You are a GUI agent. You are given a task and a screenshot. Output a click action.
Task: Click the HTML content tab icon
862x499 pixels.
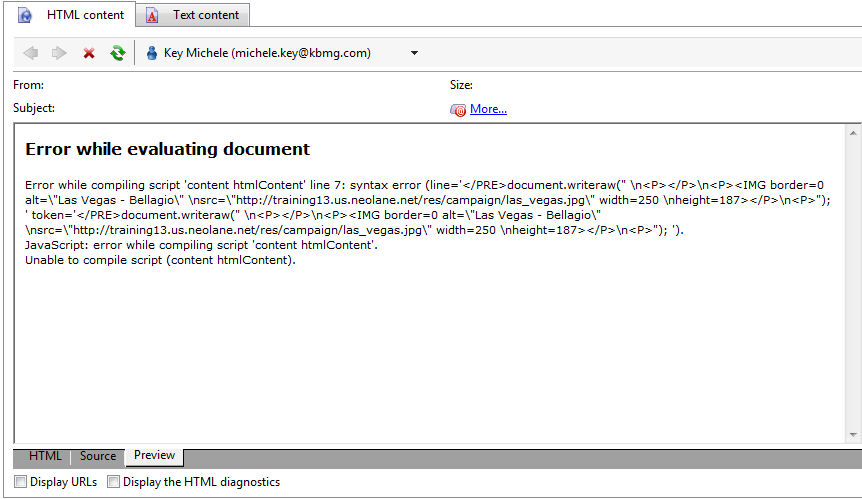[x=25, y=15]
